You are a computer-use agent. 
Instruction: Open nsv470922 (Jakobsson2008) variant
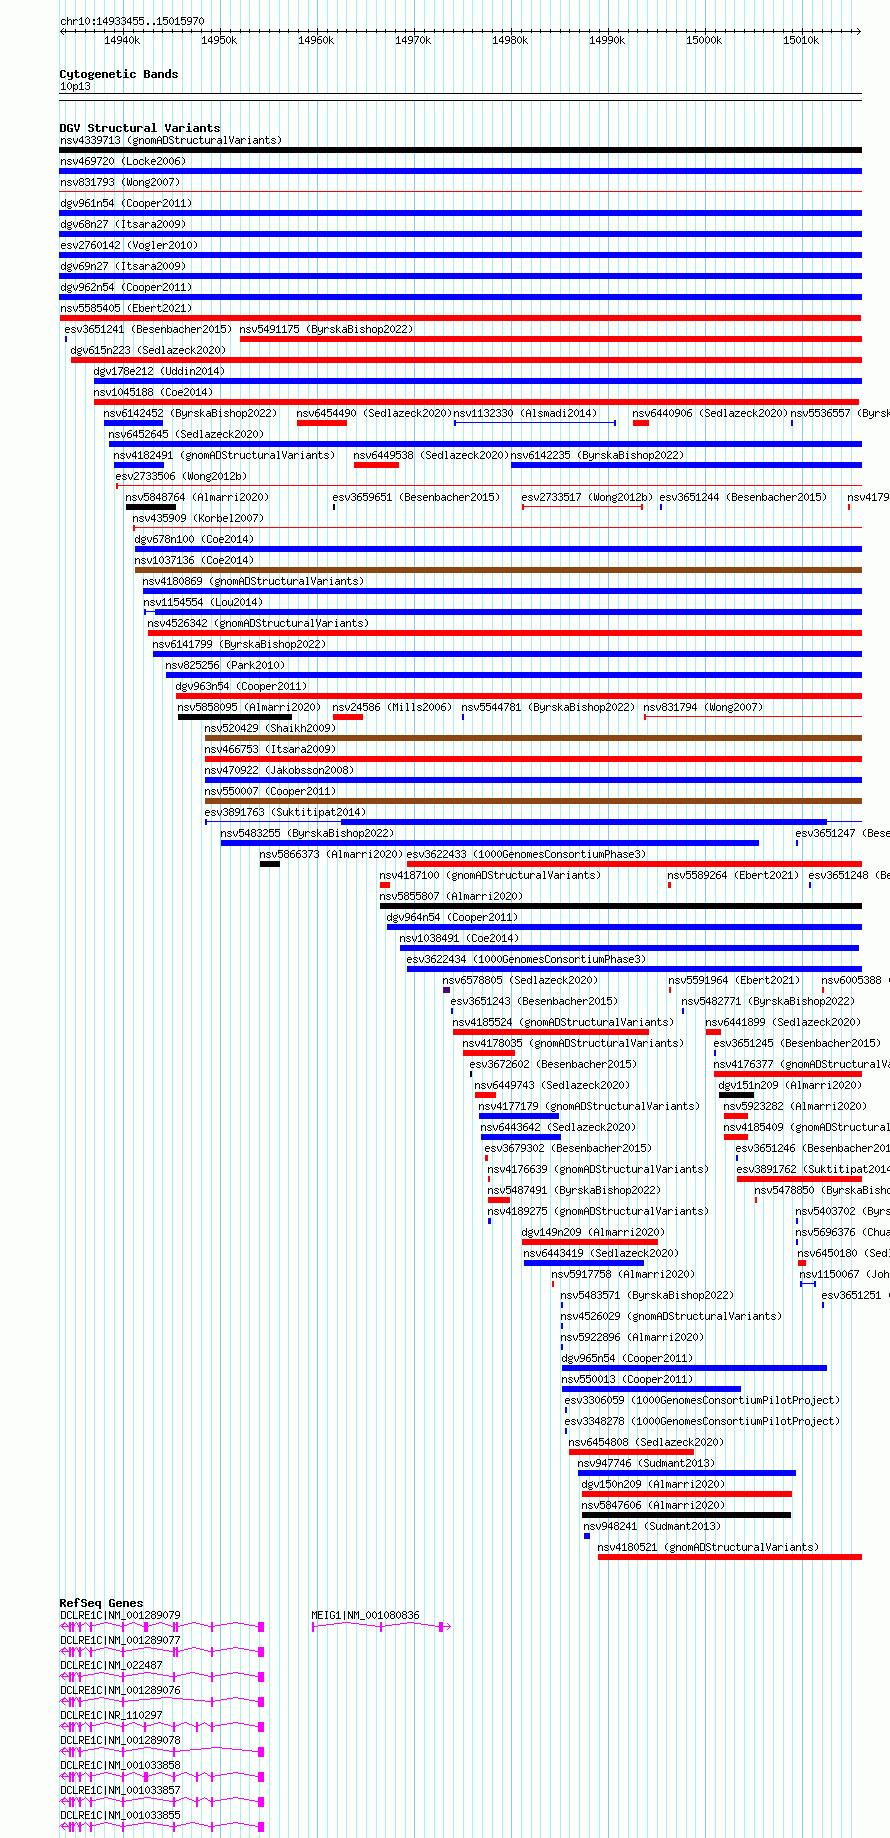(x=279, y=770)
